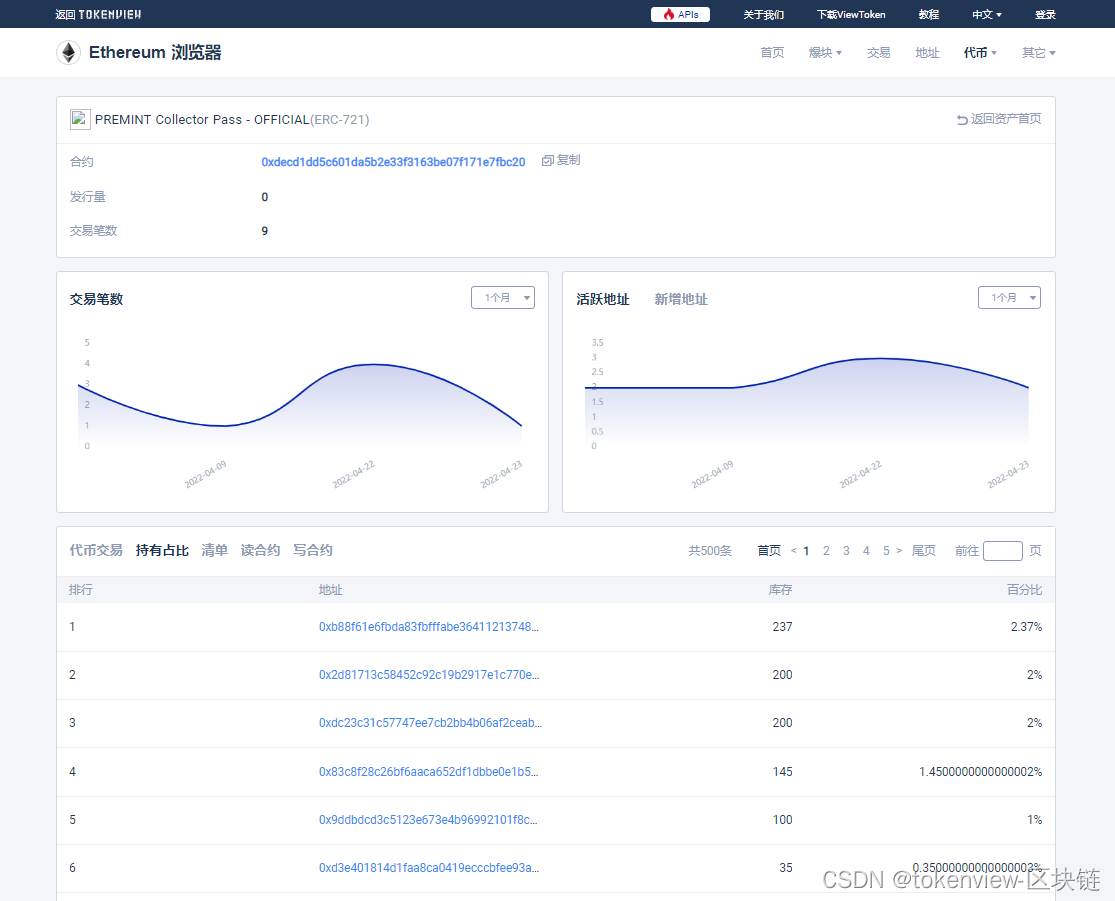Click the 2.37% percentage value
This screenshot has width=1115, height=901.
point(1026,627)
